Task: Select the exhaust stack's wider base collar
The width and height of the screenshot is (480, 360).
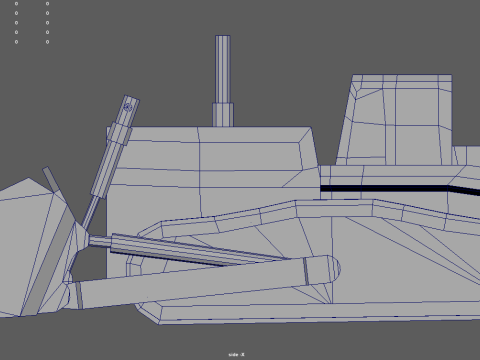Action: pyautogui.click(x=223, y=115)
